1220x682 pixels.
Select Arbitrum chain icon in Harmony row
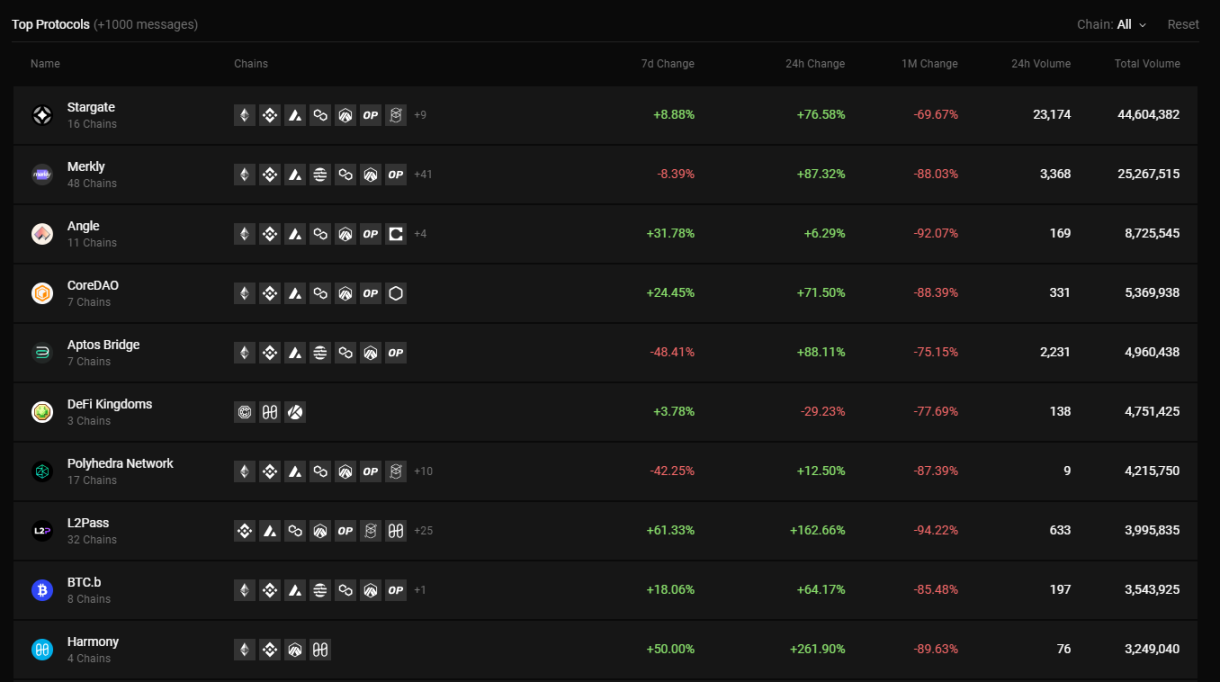295,649
